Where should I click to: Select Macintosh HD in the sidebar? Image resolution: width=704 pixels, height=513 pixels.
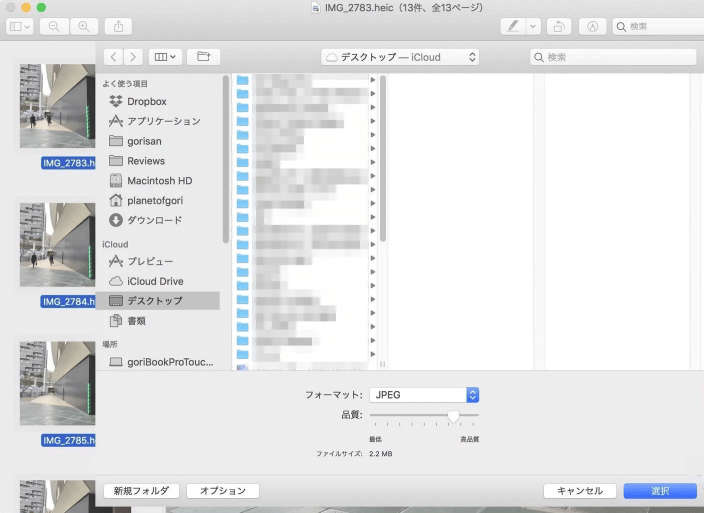115,181
